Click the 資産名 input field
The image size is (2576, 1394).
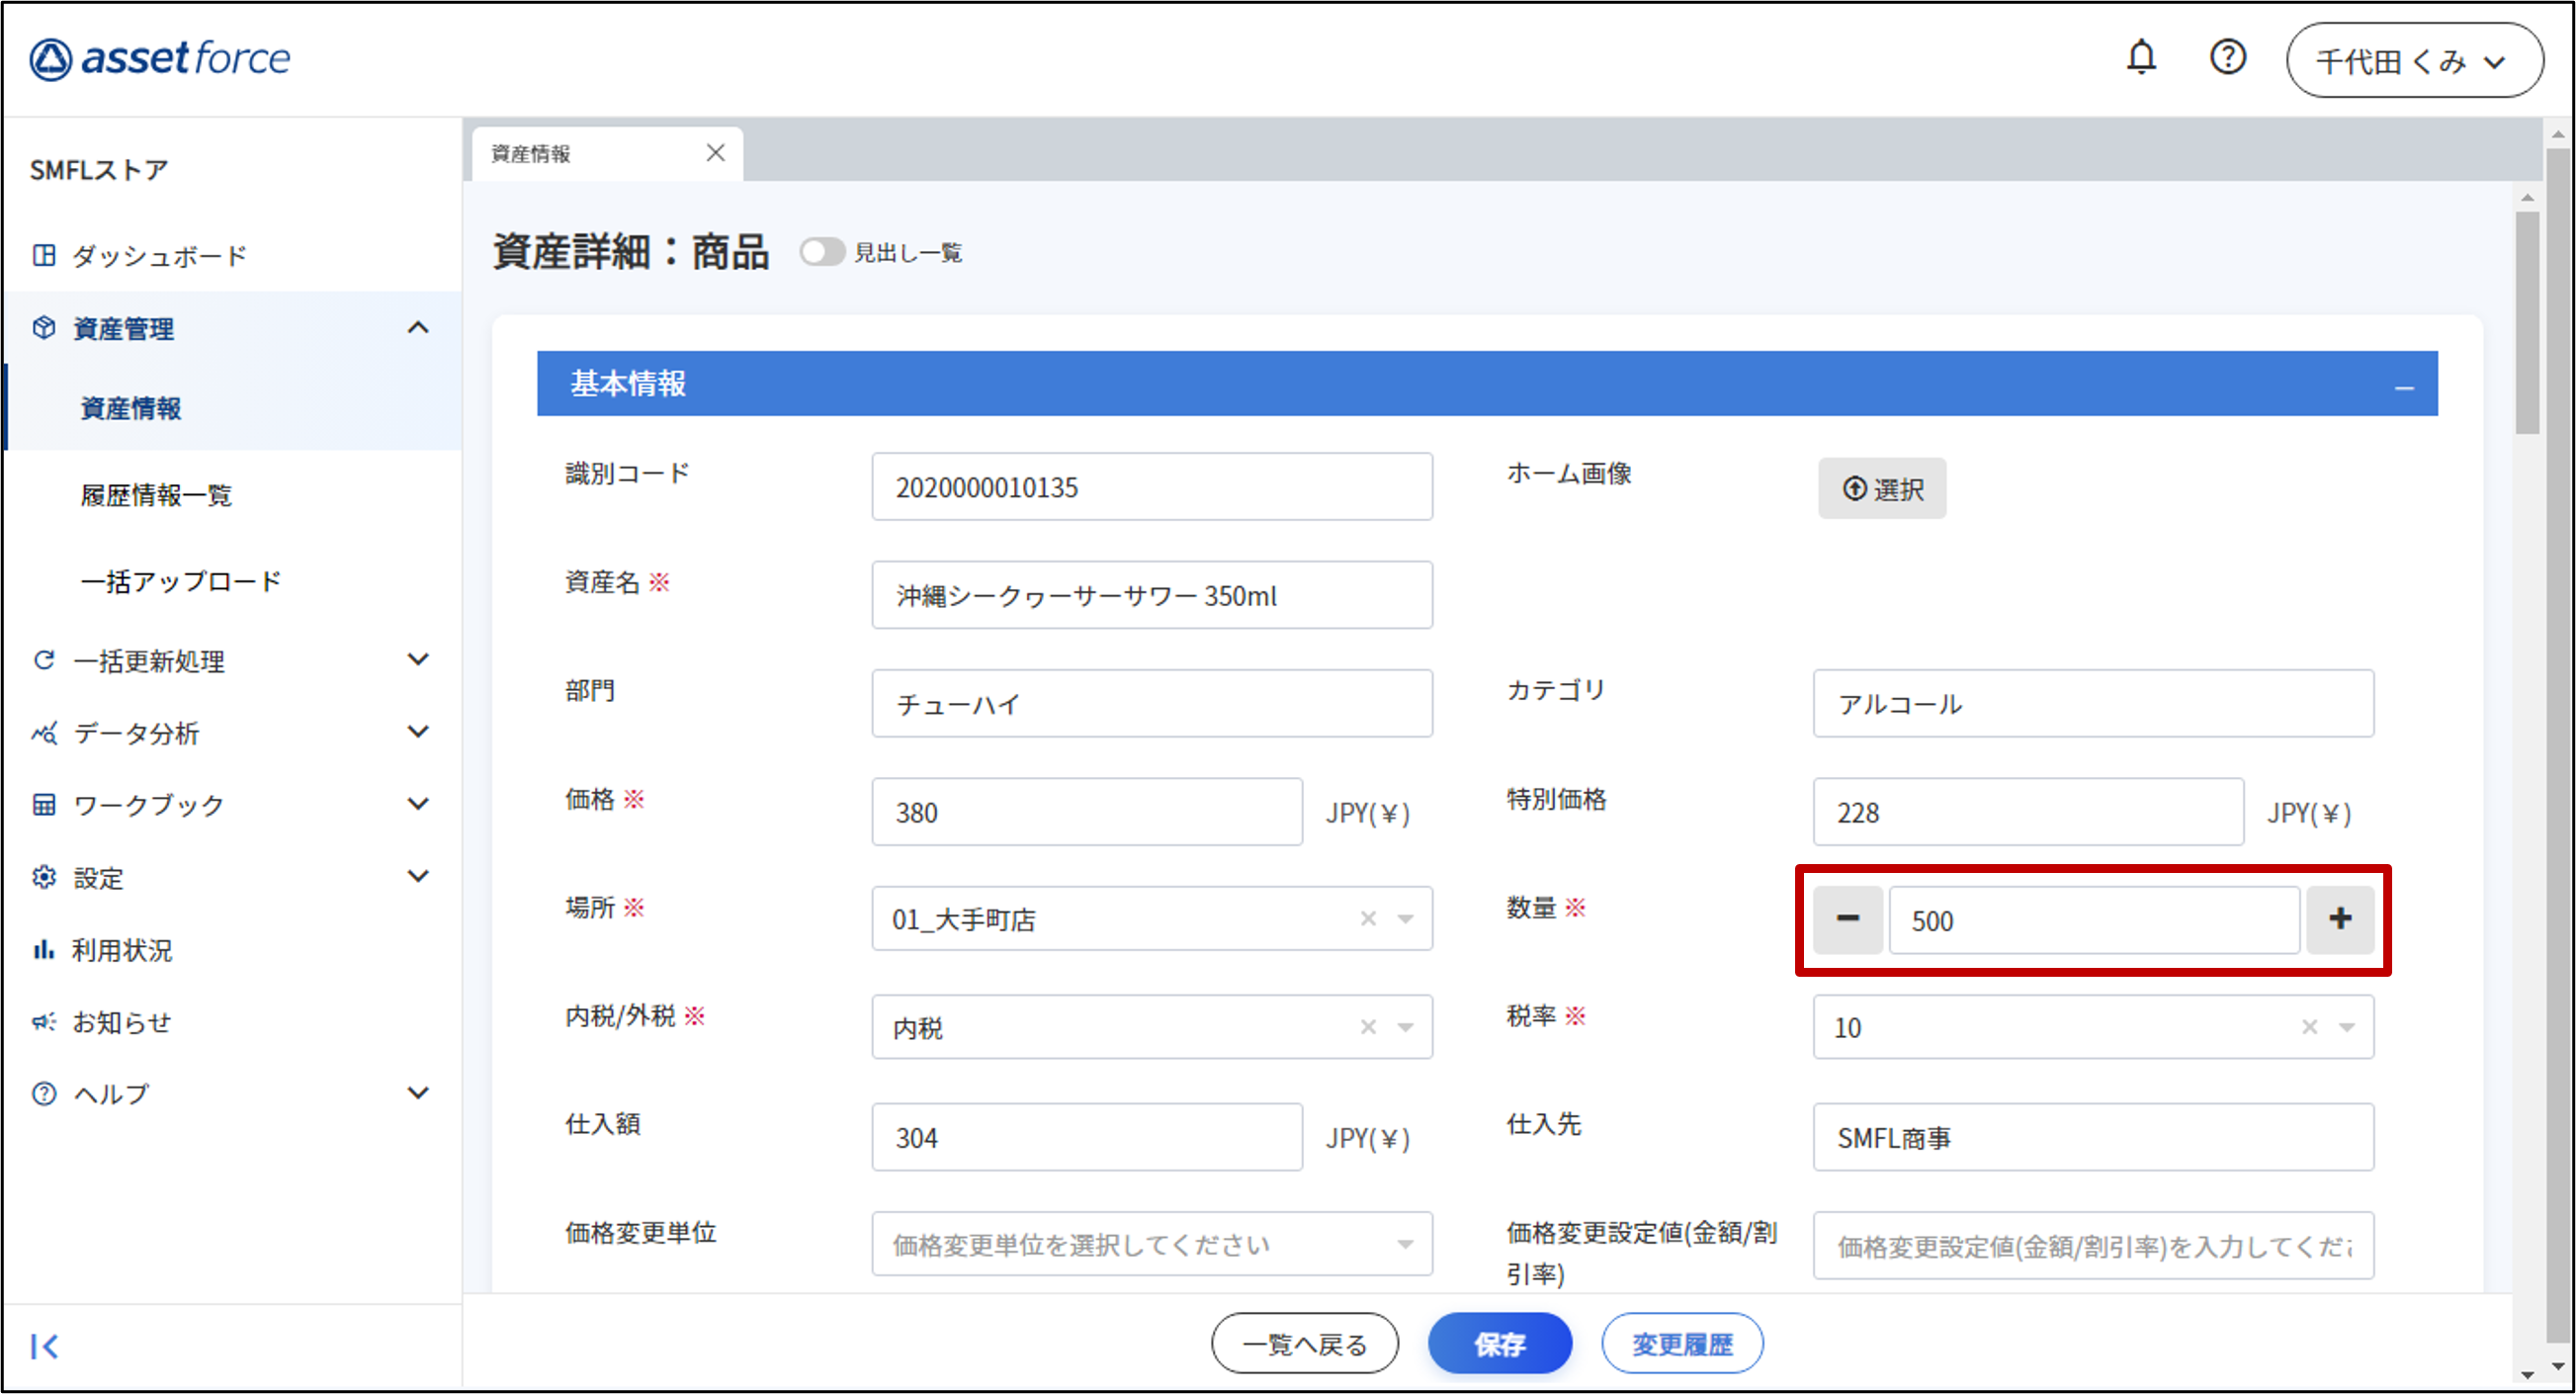tap(1151, 595)
